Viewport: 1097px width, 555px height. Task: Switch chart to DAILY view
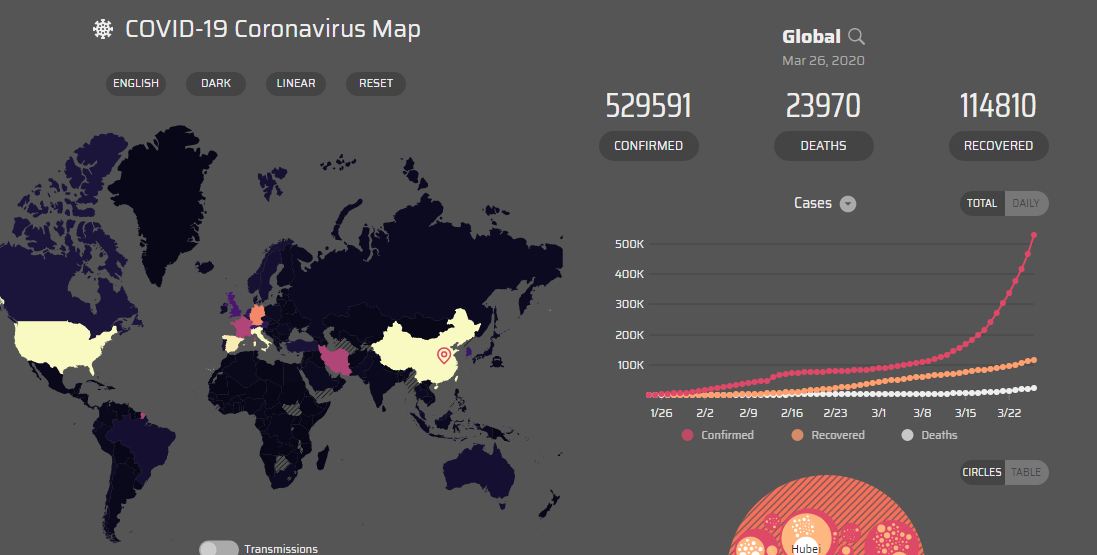click(1026, 203)
